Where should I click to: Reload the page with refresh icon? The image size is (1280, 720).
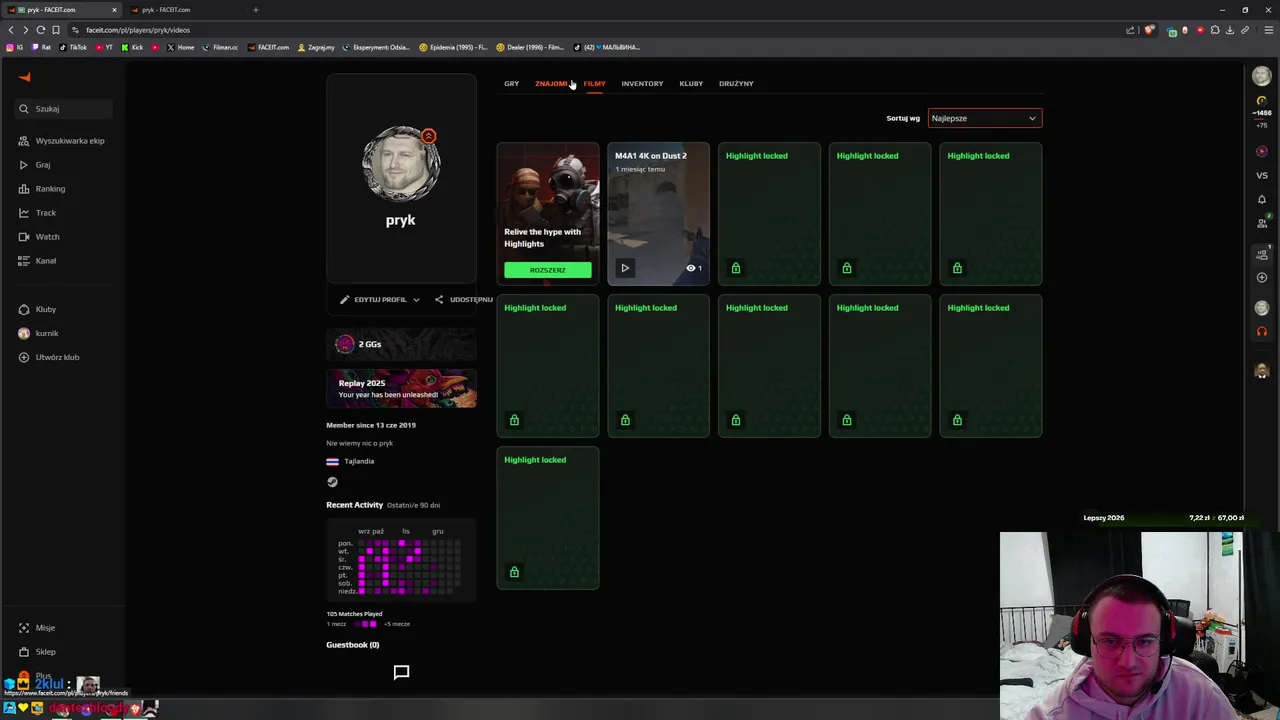[41, 30]
